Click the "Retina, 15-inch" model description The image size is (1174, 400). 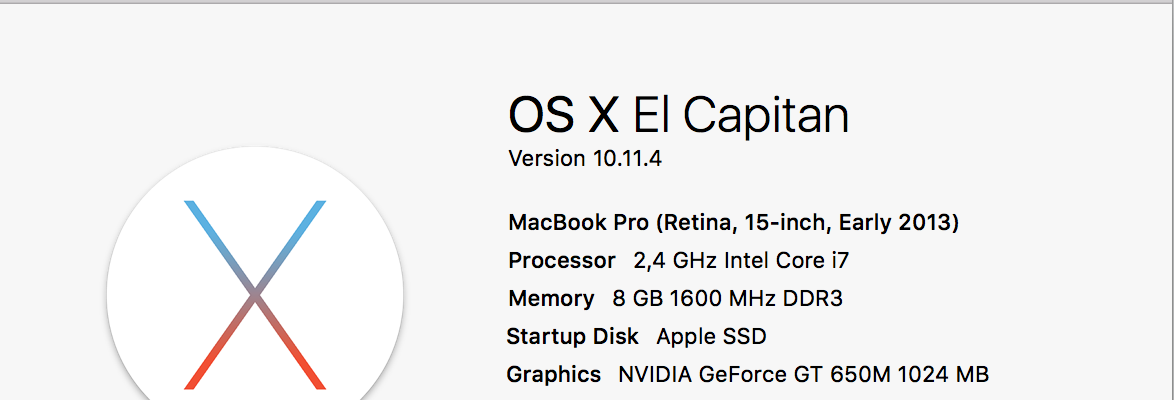(x=743, y=223)
